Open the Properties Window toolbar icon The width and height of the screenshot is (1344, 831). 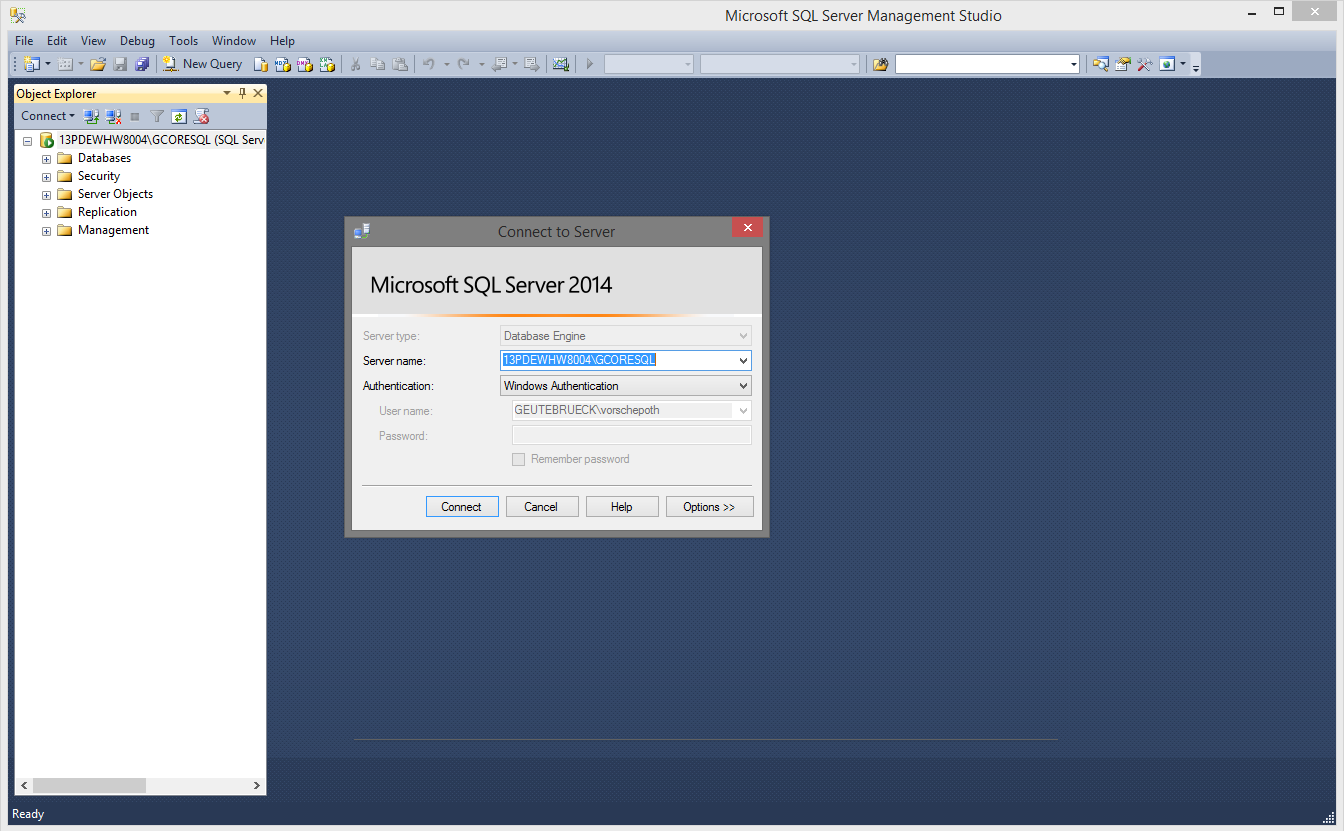1123,64
